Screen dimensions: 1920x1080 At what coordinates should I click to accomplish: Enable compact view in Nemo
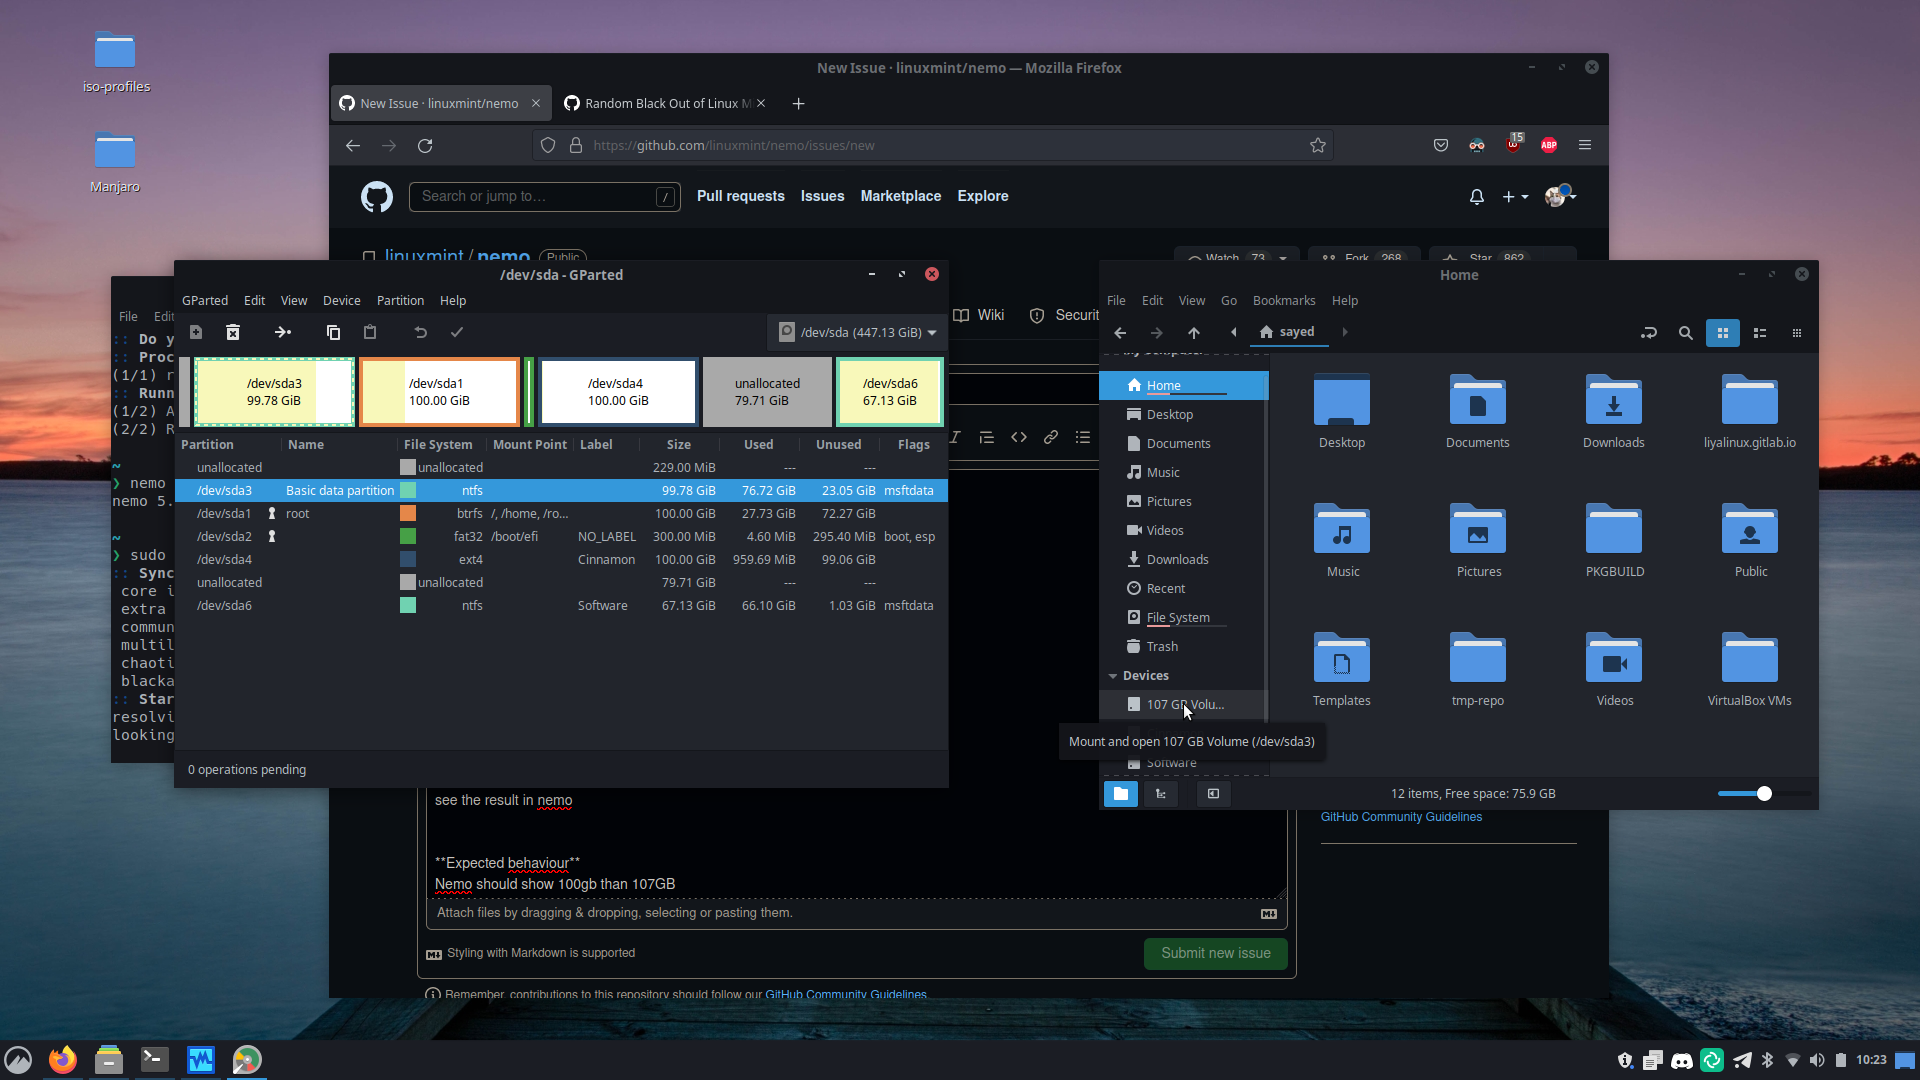[x=1797, y=332]
